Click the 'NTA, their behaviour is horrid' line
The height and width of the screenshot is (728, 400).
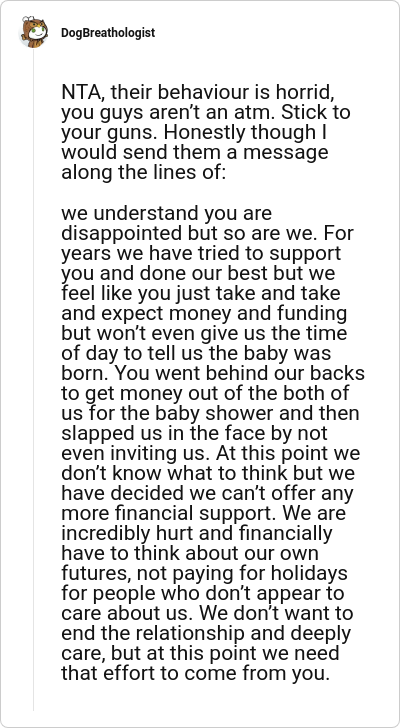[197, 93]
